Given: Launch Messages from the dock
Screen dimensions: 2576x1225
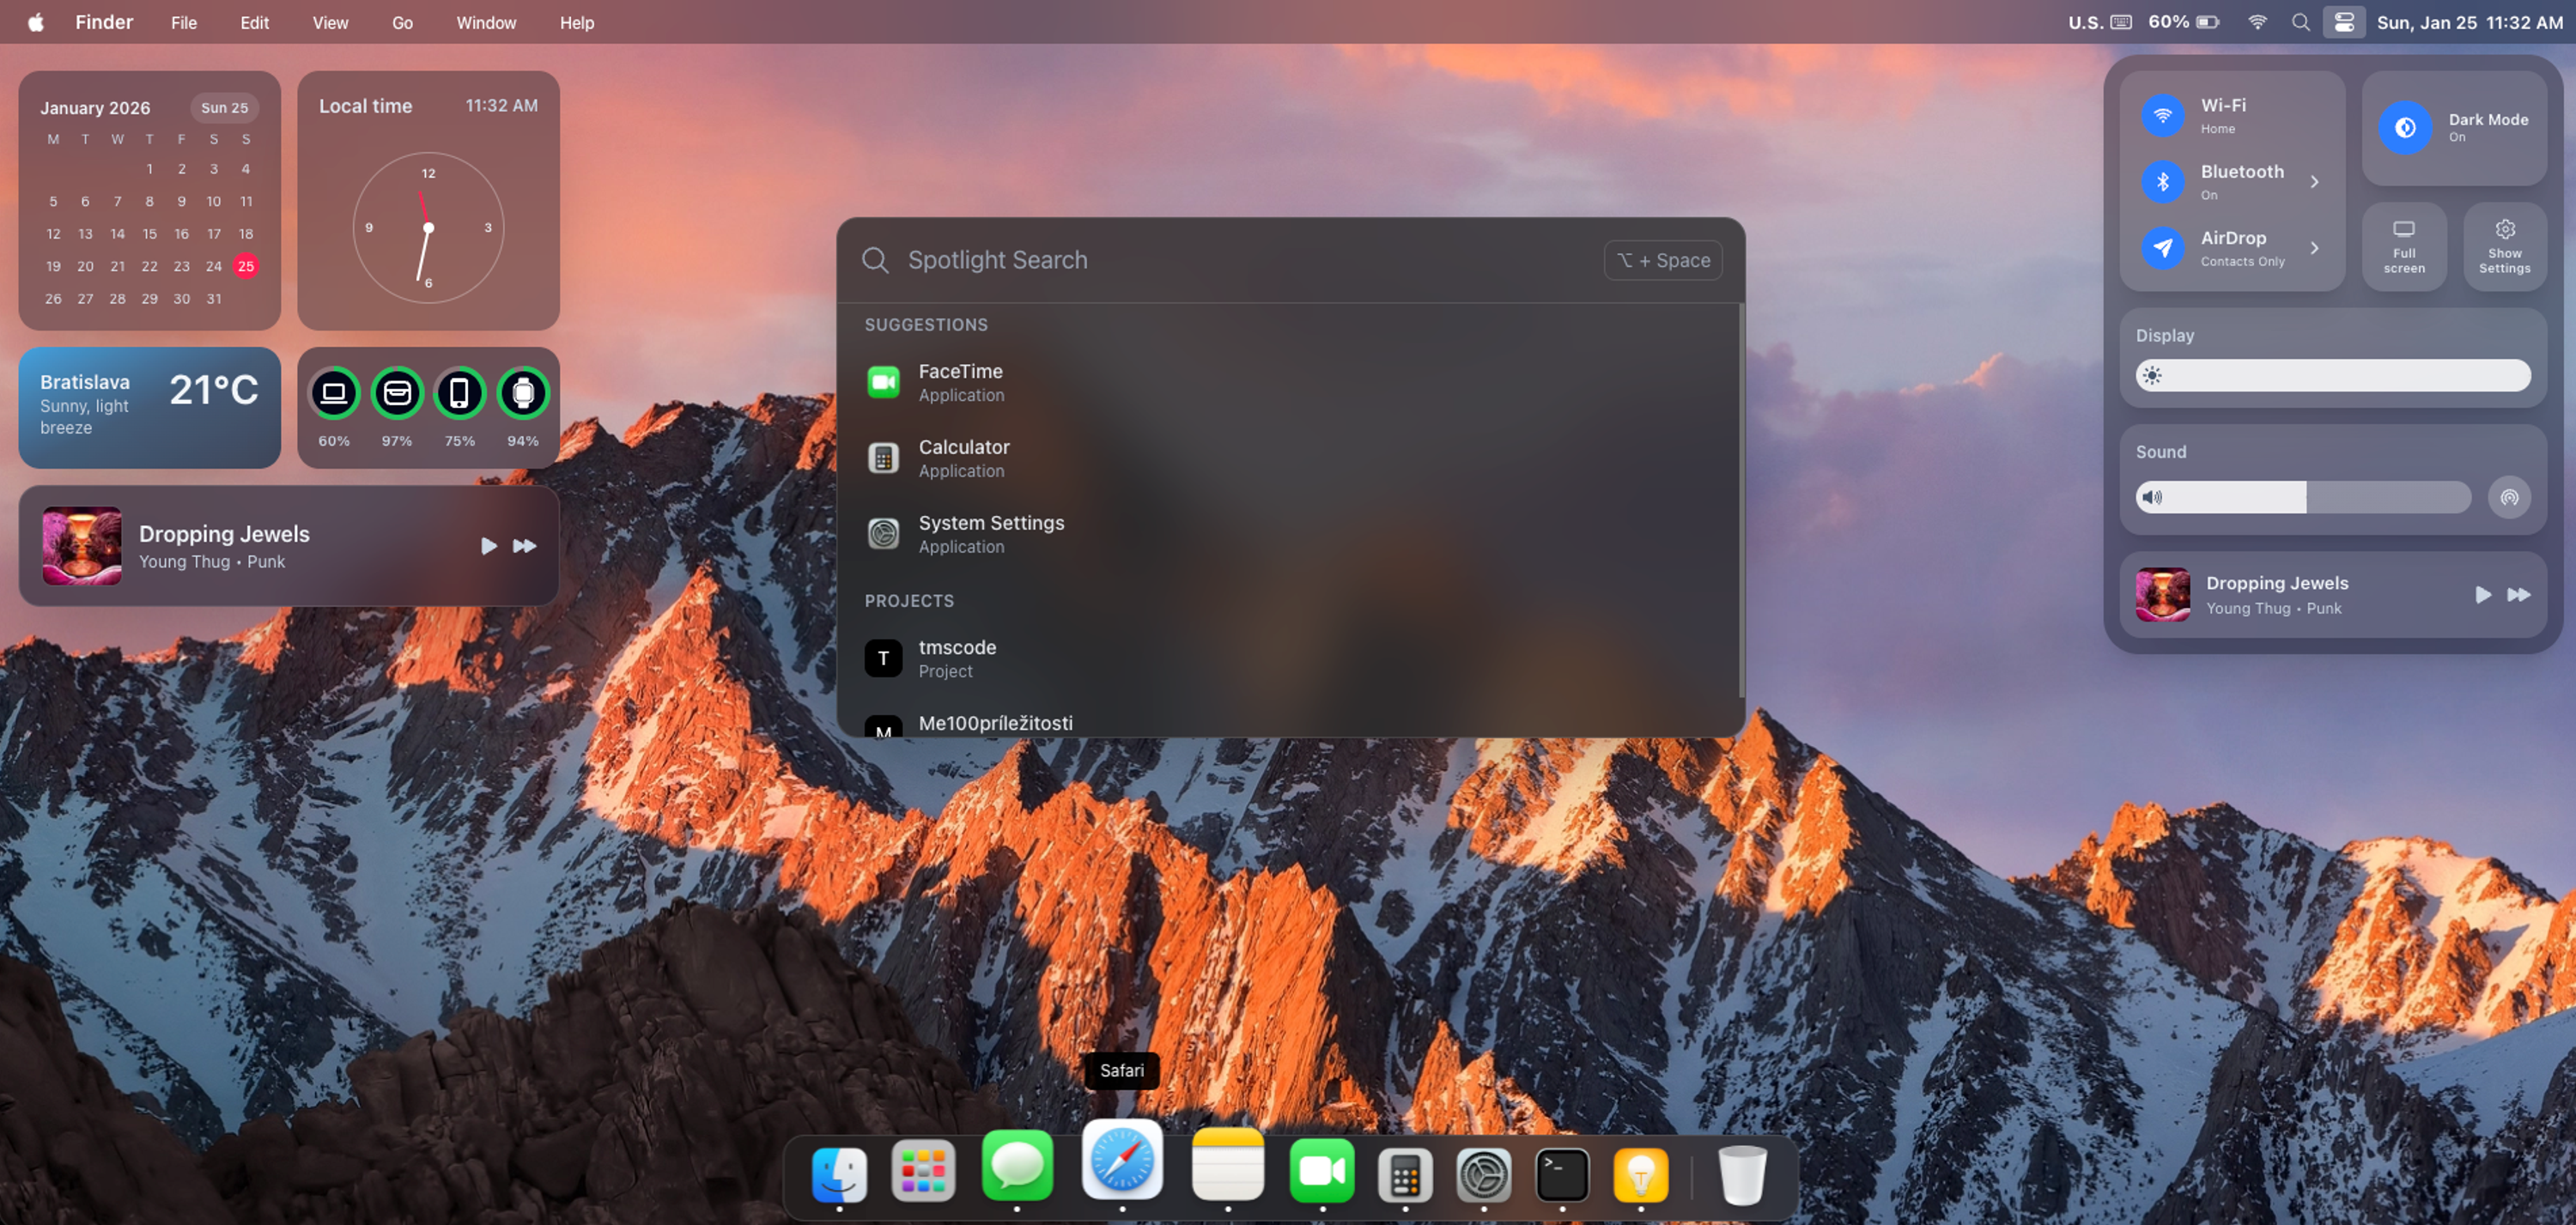Looking at the screenshot, I should pos(1017,1166).
